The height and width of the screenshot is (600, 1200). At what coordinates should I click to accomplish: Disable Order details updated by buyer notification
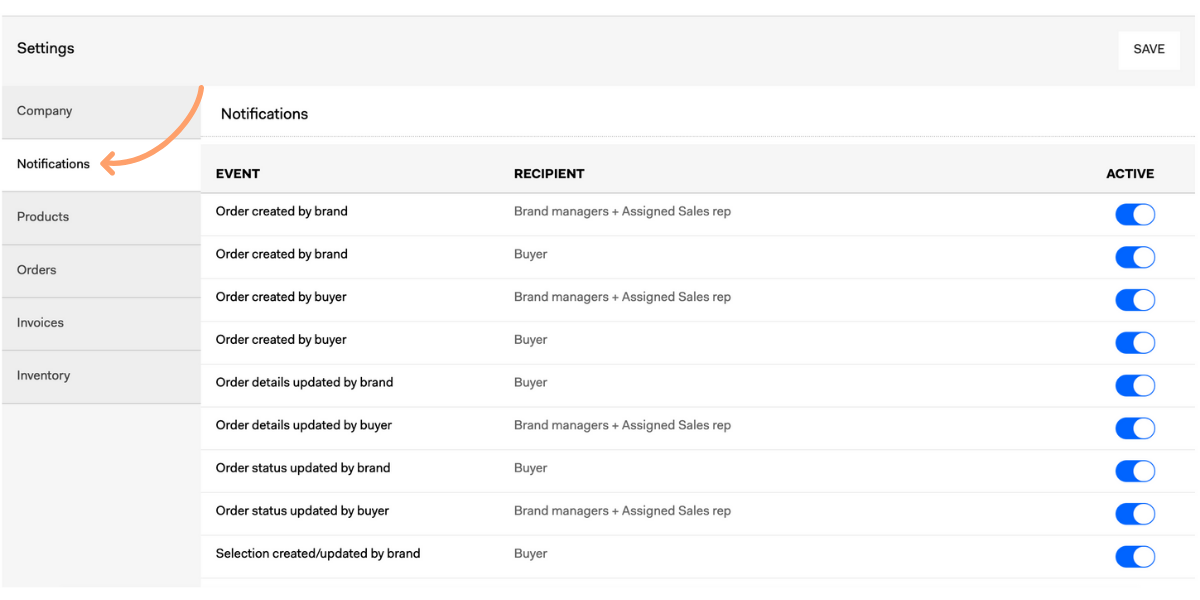coord(1135,428)
